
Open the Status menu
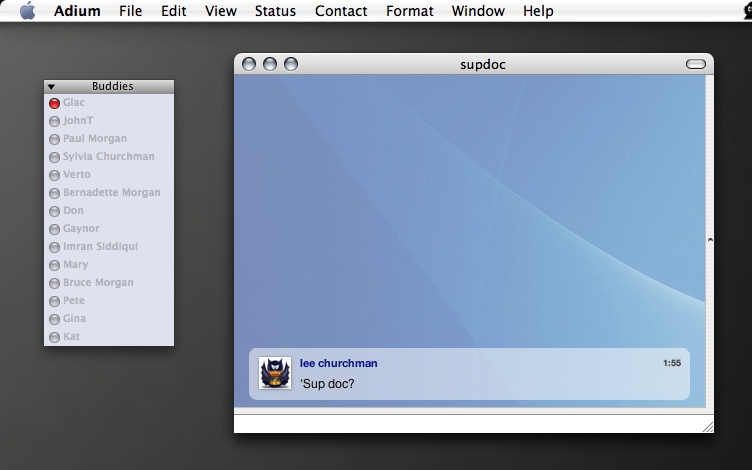(x=275, y=11)
